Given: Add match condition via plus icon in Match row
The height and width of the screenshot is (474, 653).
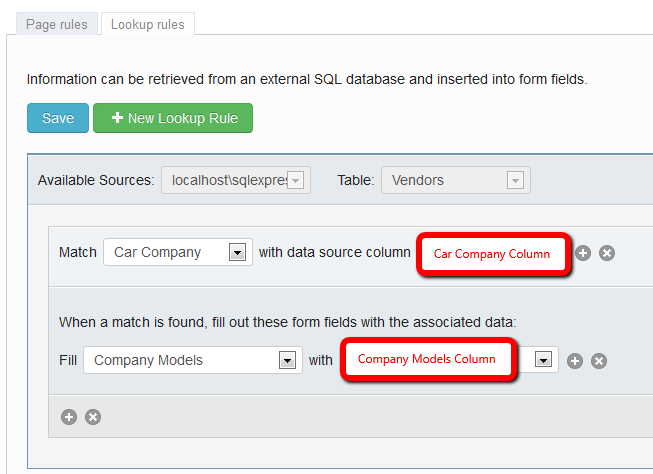Looking at the screenshot, I should pos(583,253).
